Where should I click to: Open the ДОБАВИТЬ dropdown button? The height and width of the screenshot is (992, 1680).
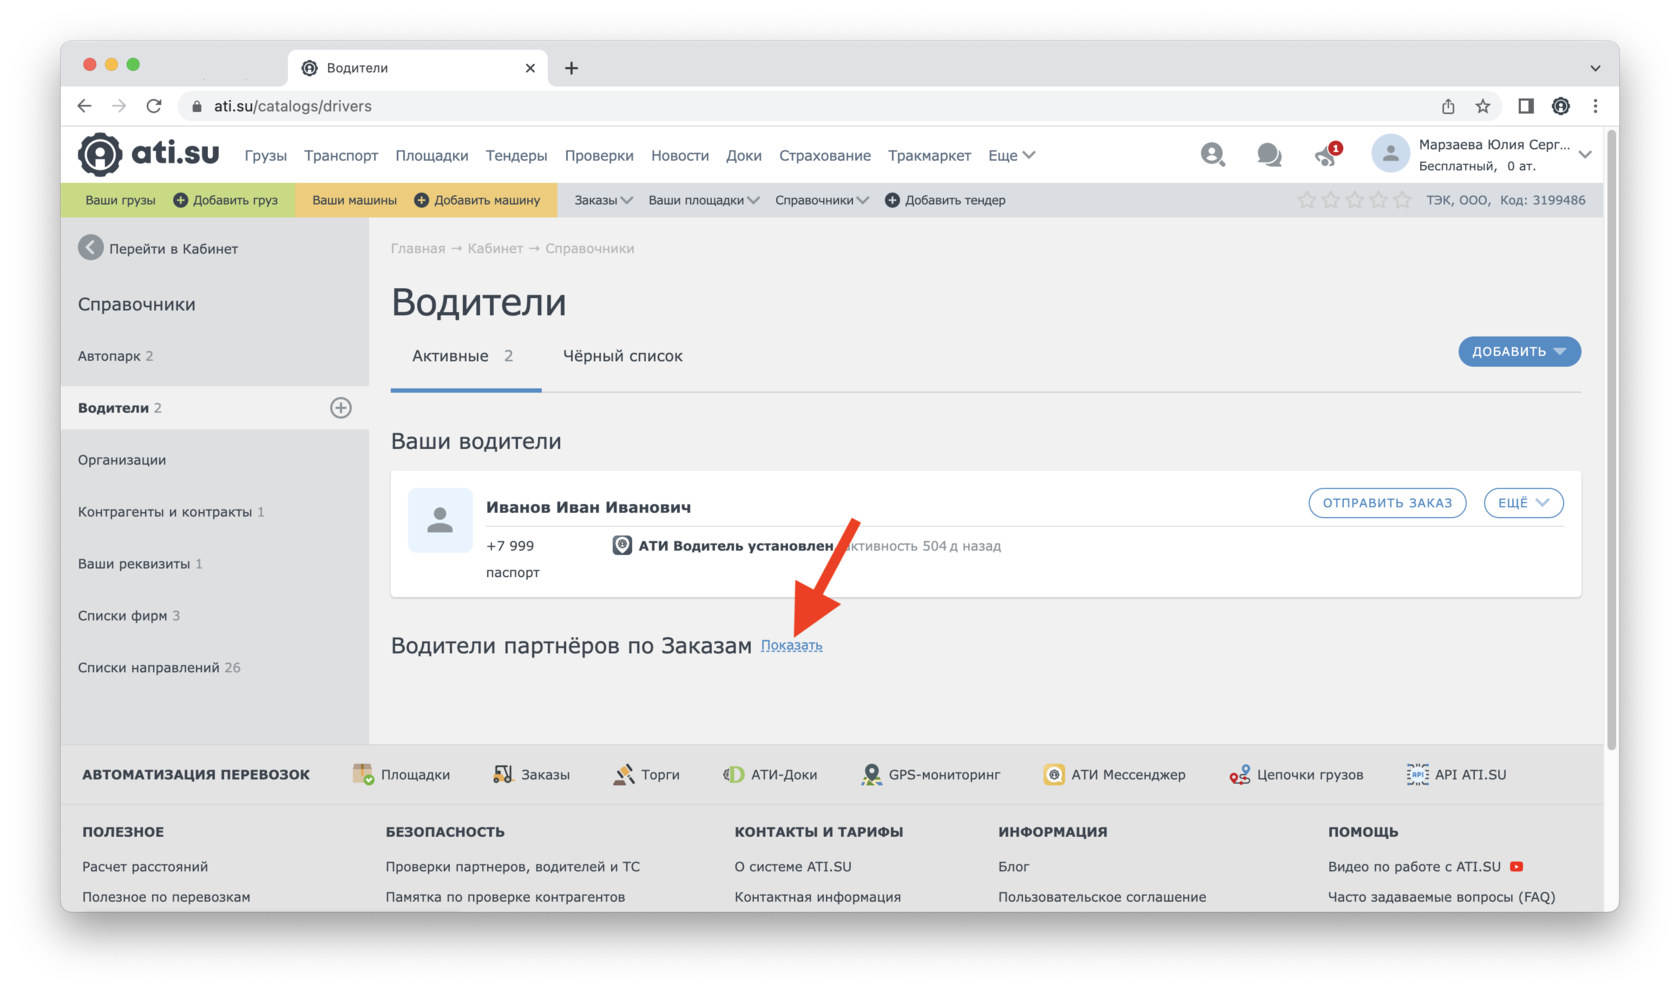pyautogui.click(x=1519, y=351)
